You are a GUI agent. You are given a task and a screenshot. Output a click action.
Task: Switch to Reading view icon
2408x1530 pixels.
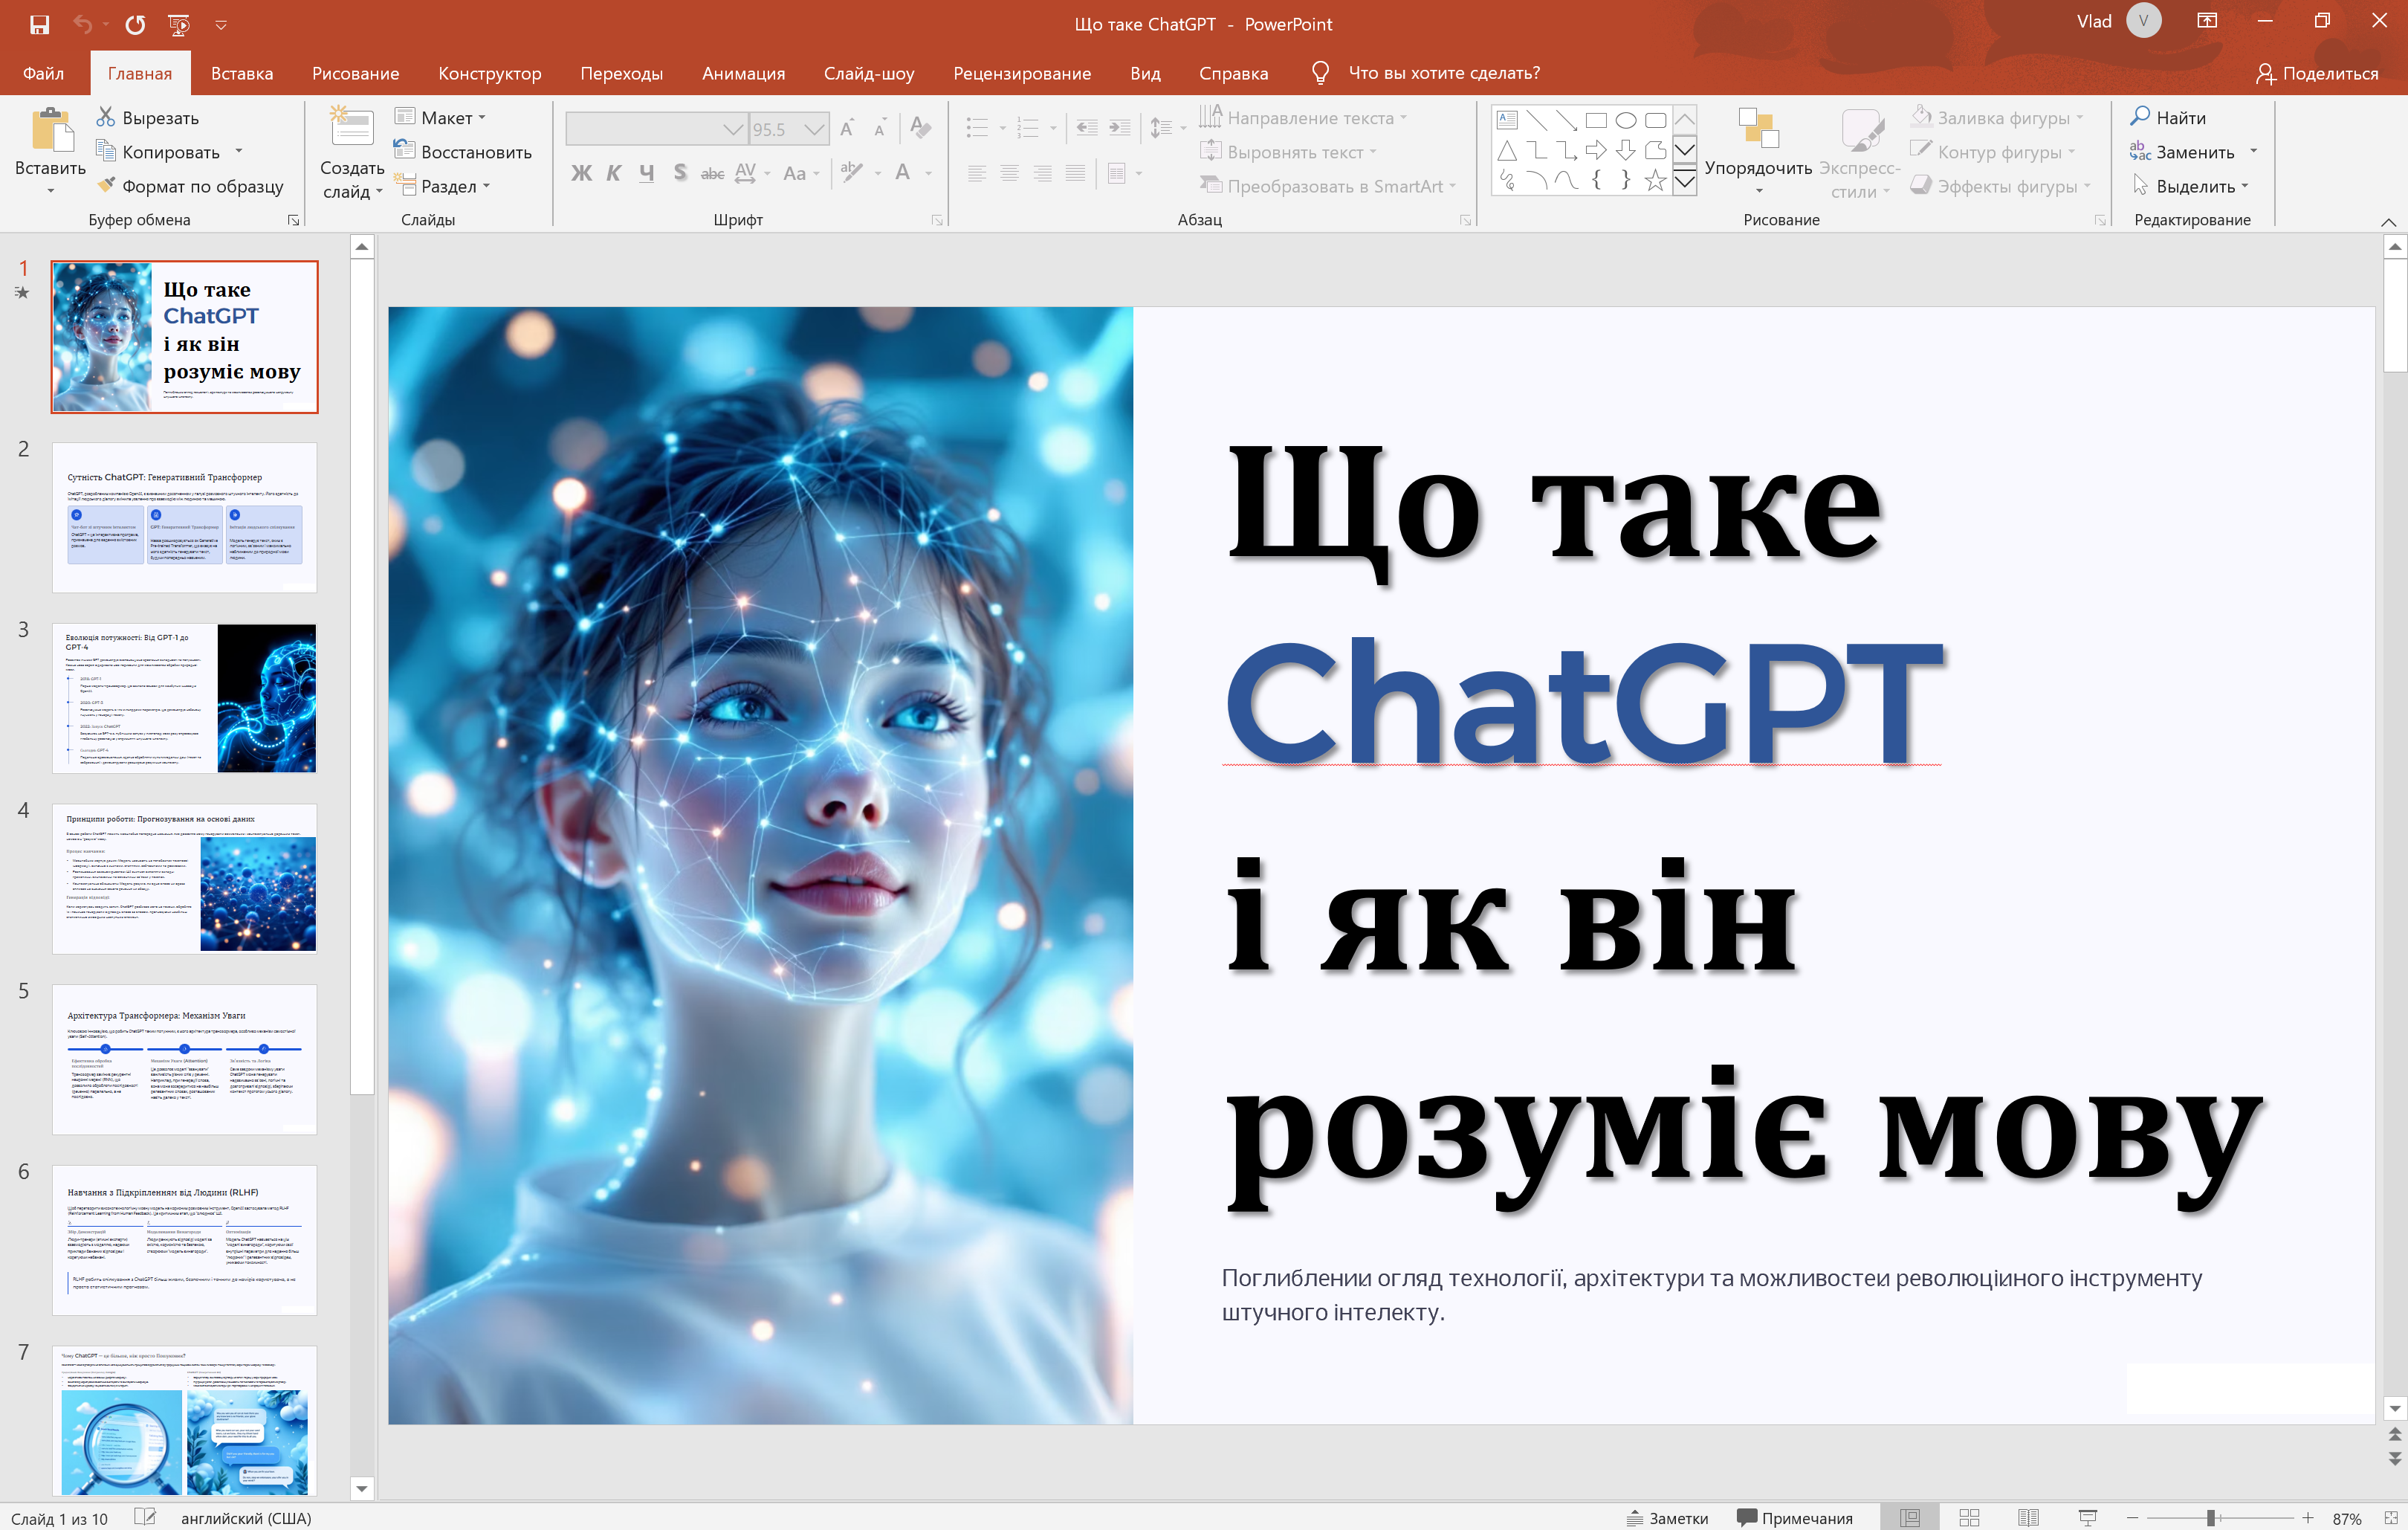(x=2028, y=1518)
